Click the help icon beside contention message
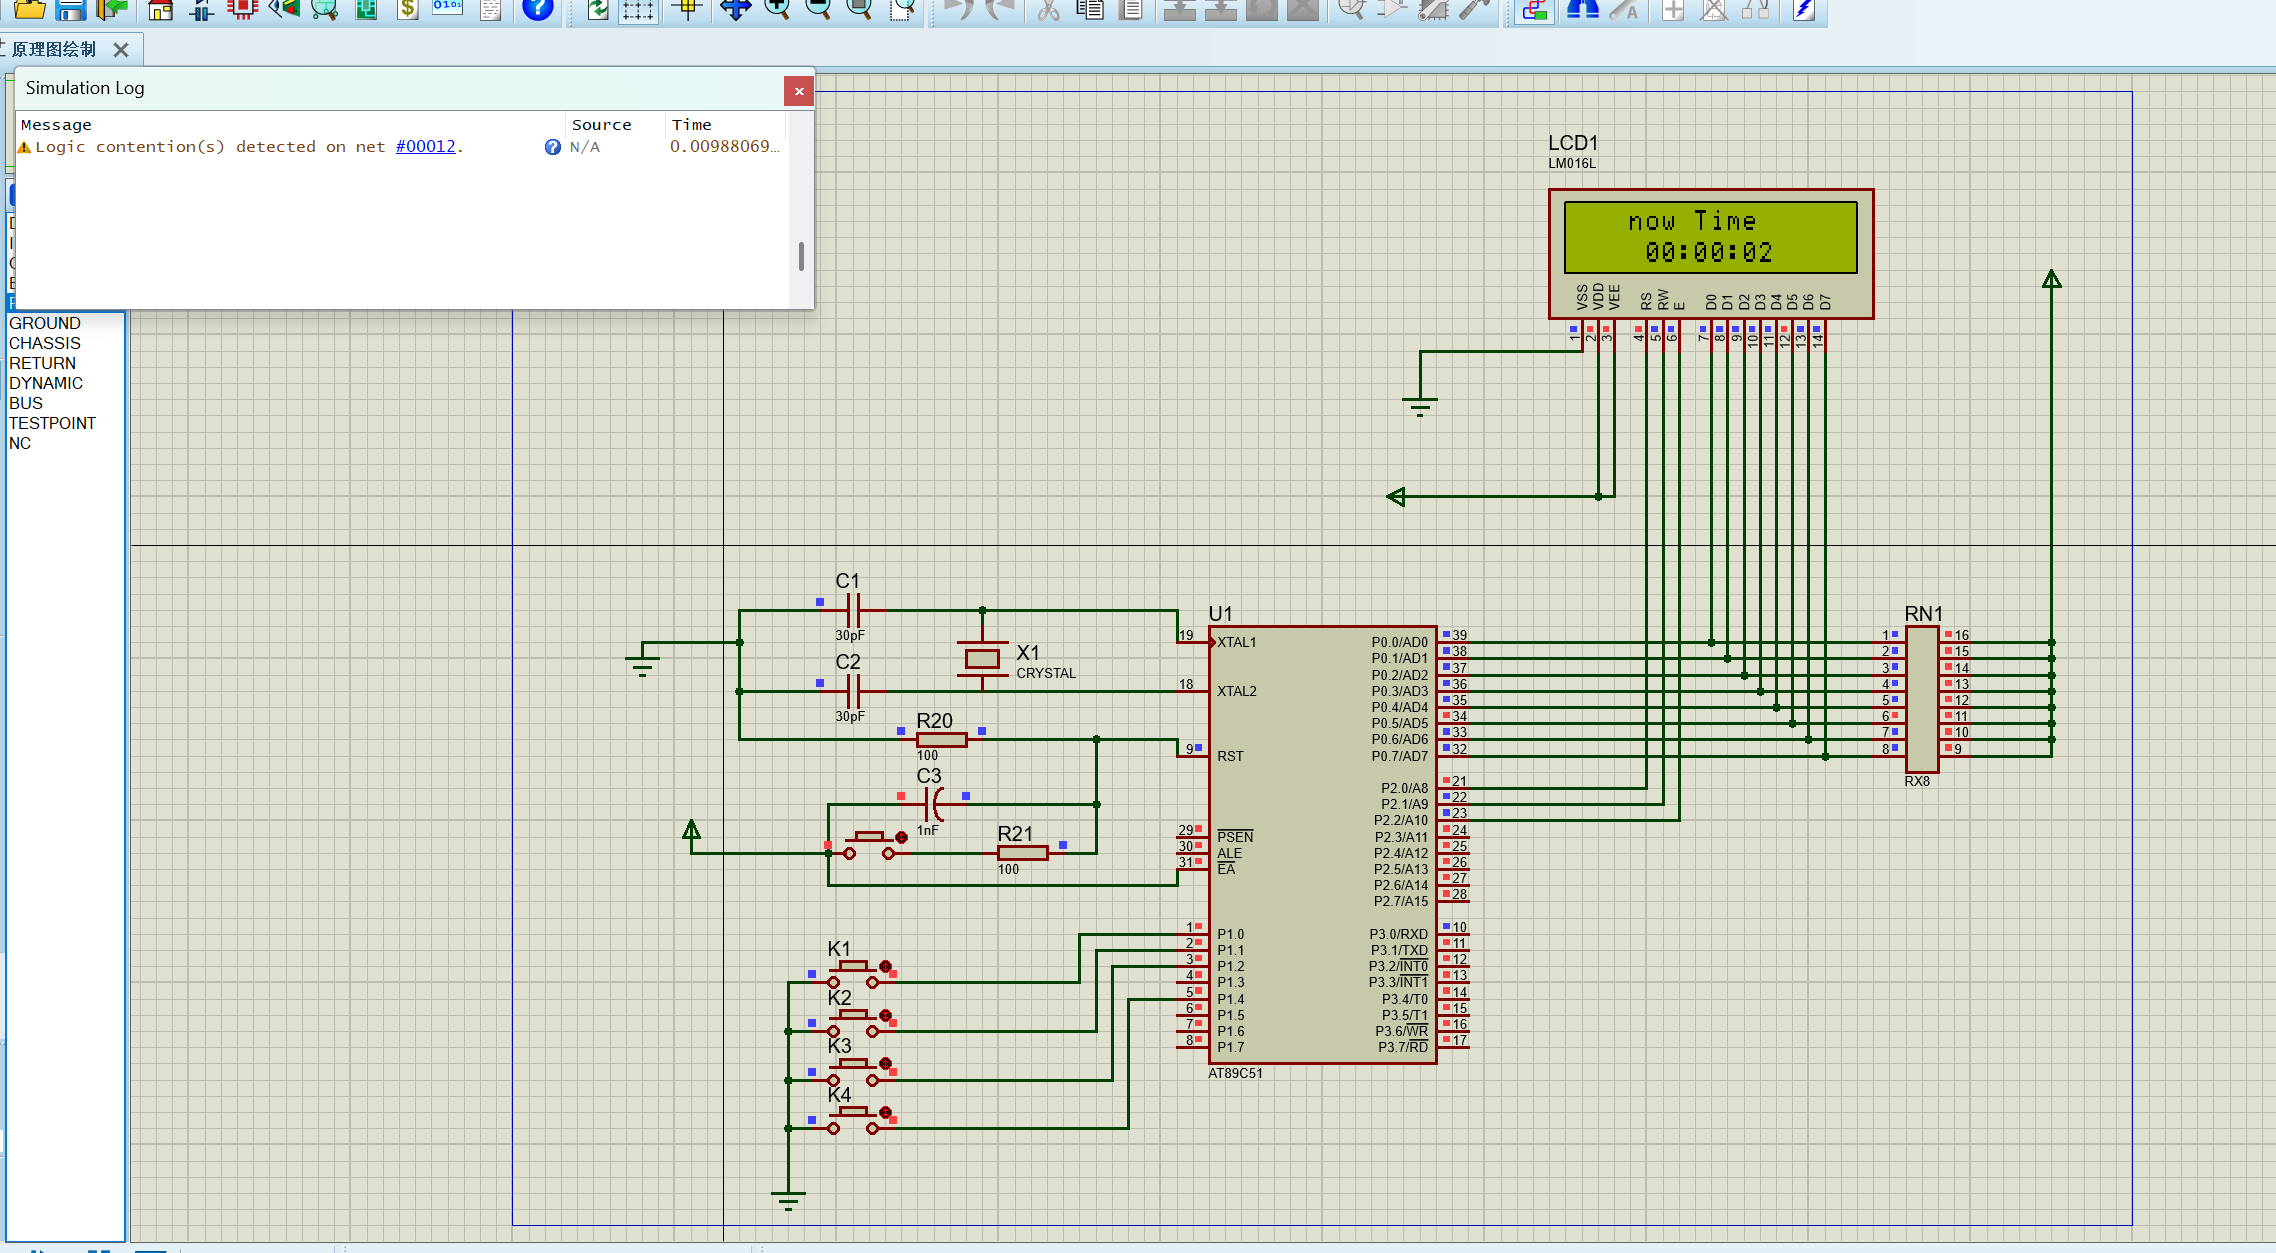The height and width of the screenshot is (1253, 2276). coord(552,147)
